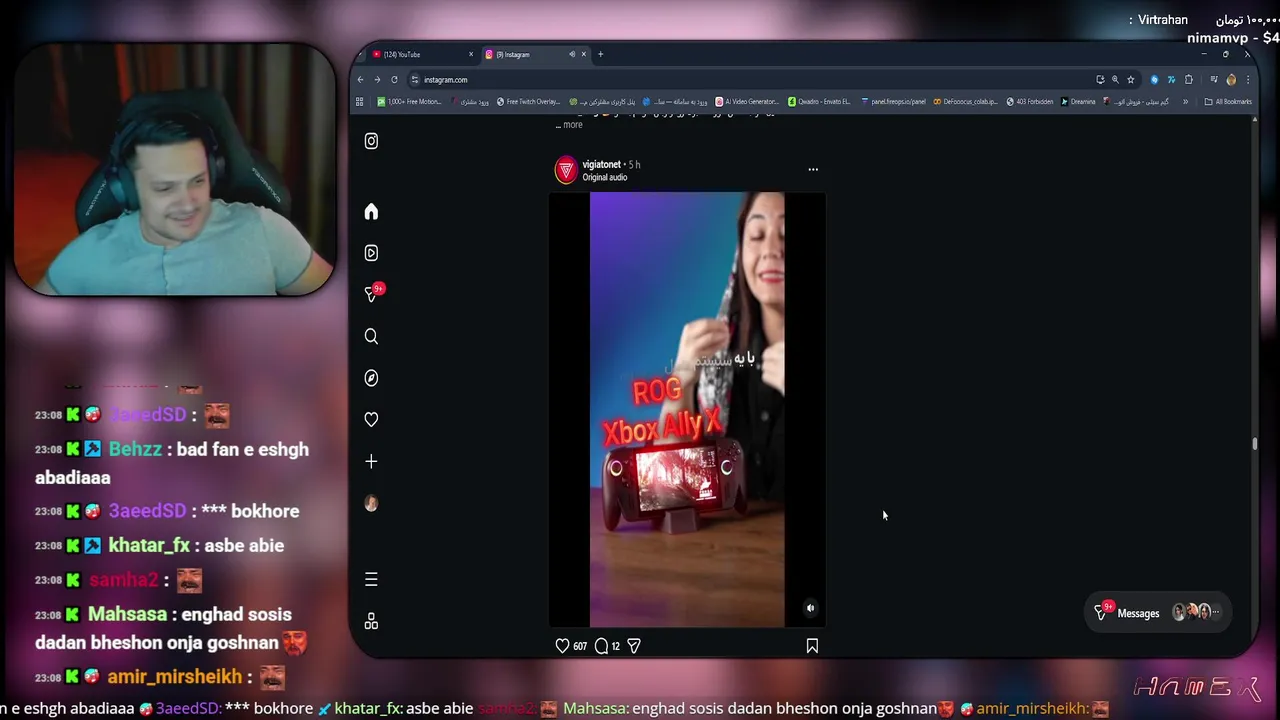Create a new post with the plus icon
This screenshot has height=720, width=1280.
pos(371,461)
